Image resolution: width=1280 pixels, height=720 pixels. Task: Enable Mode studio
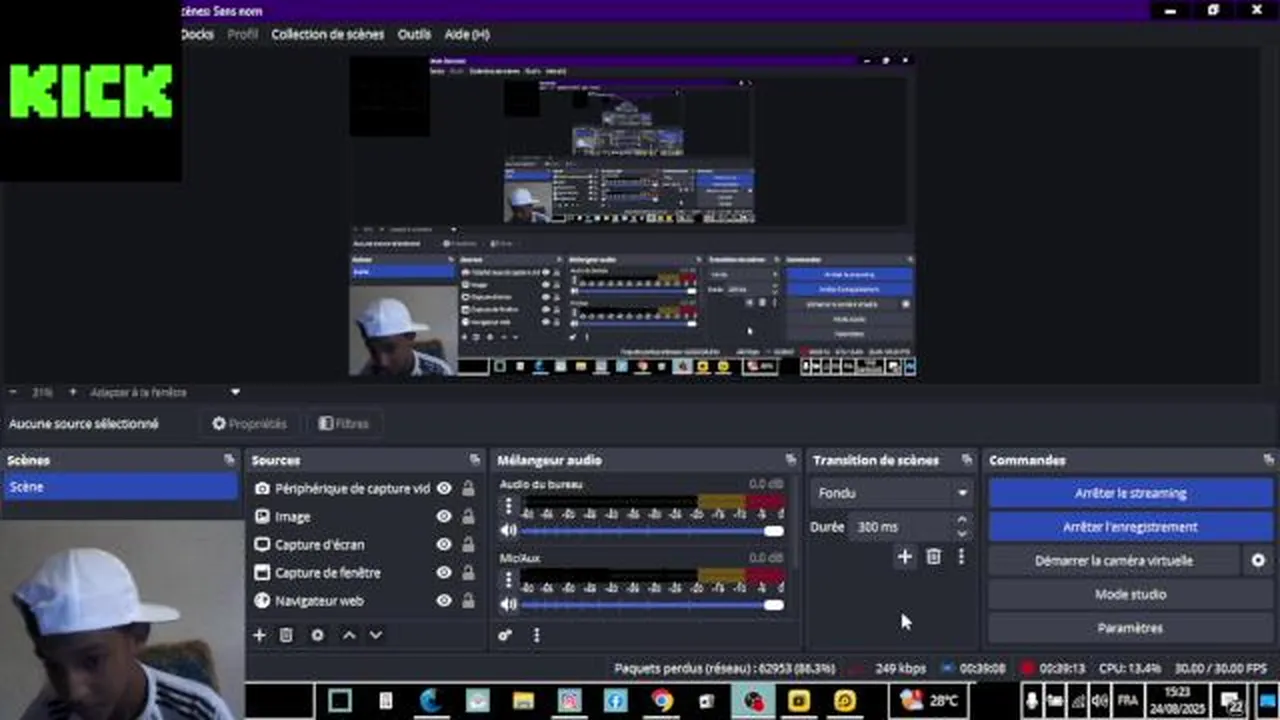coord(1130,594)
